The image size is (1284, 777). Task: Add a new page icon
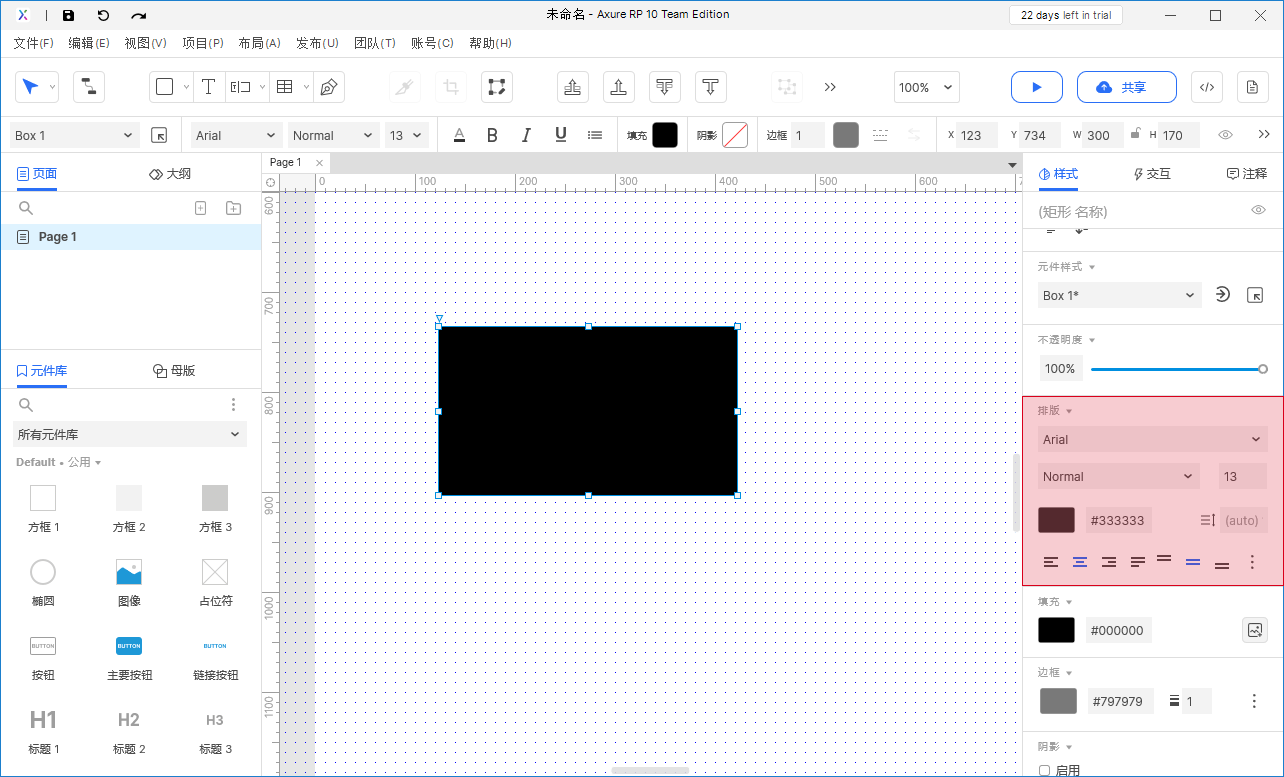pos(200,208)
